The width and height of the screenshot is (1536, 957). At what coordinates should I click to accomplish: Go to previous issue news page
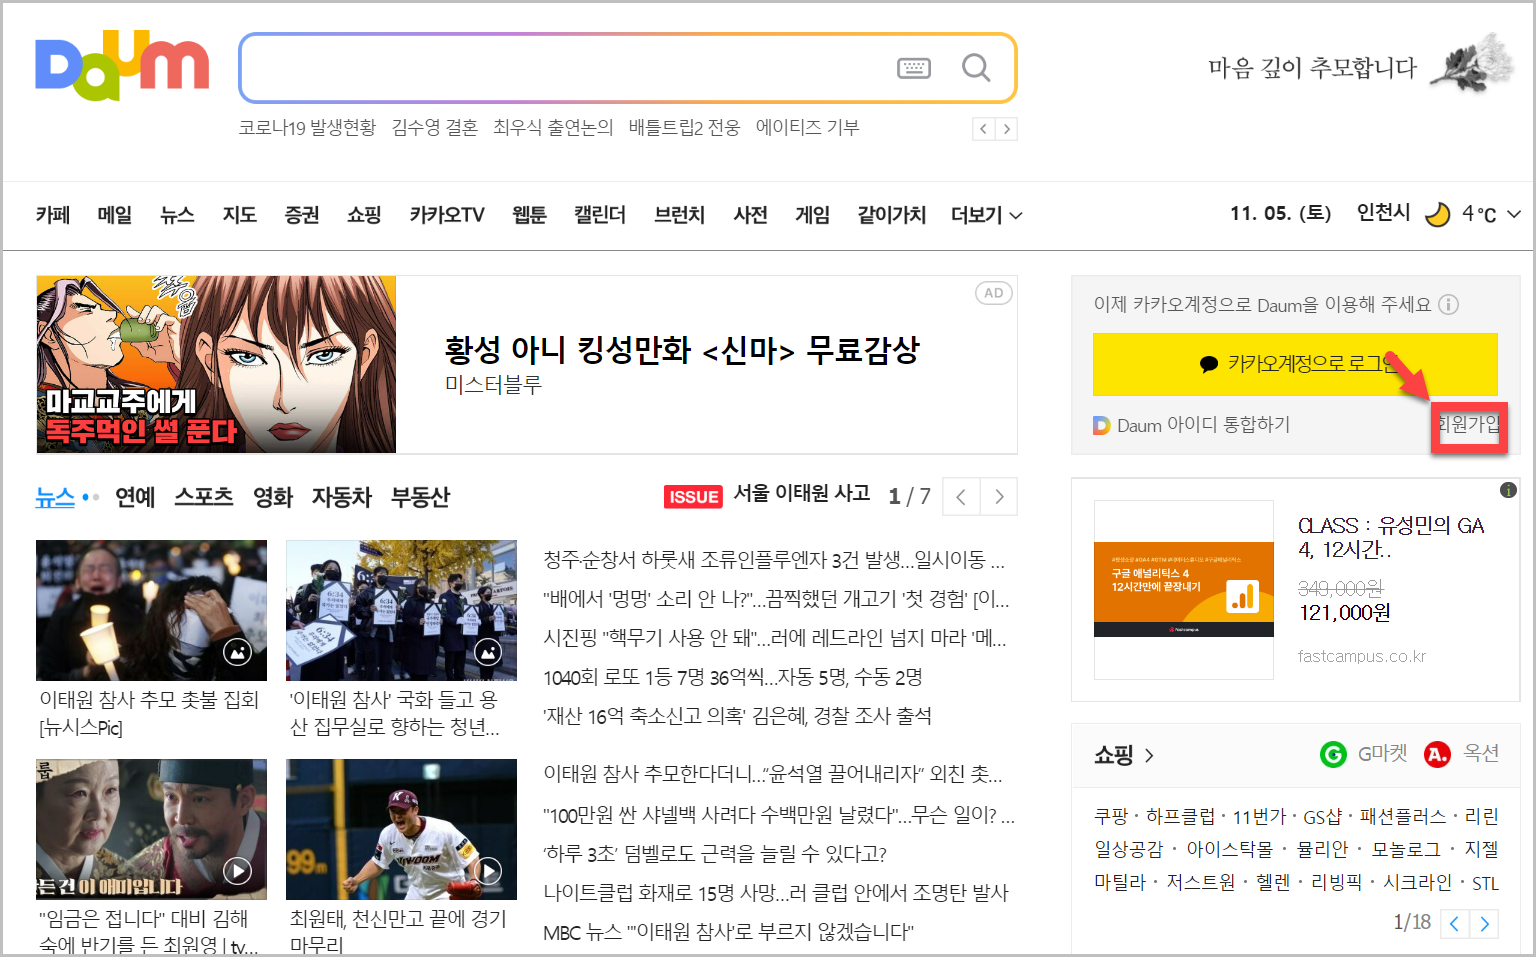point(961,497)
